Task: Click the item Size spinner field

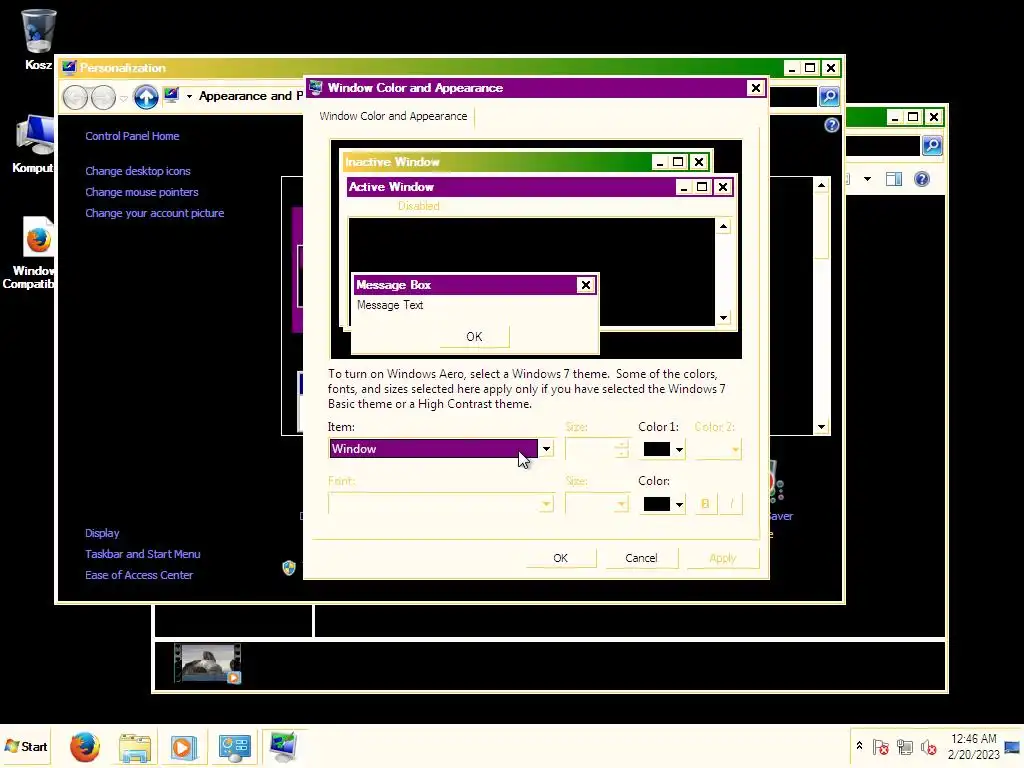Action: point(597,449)
